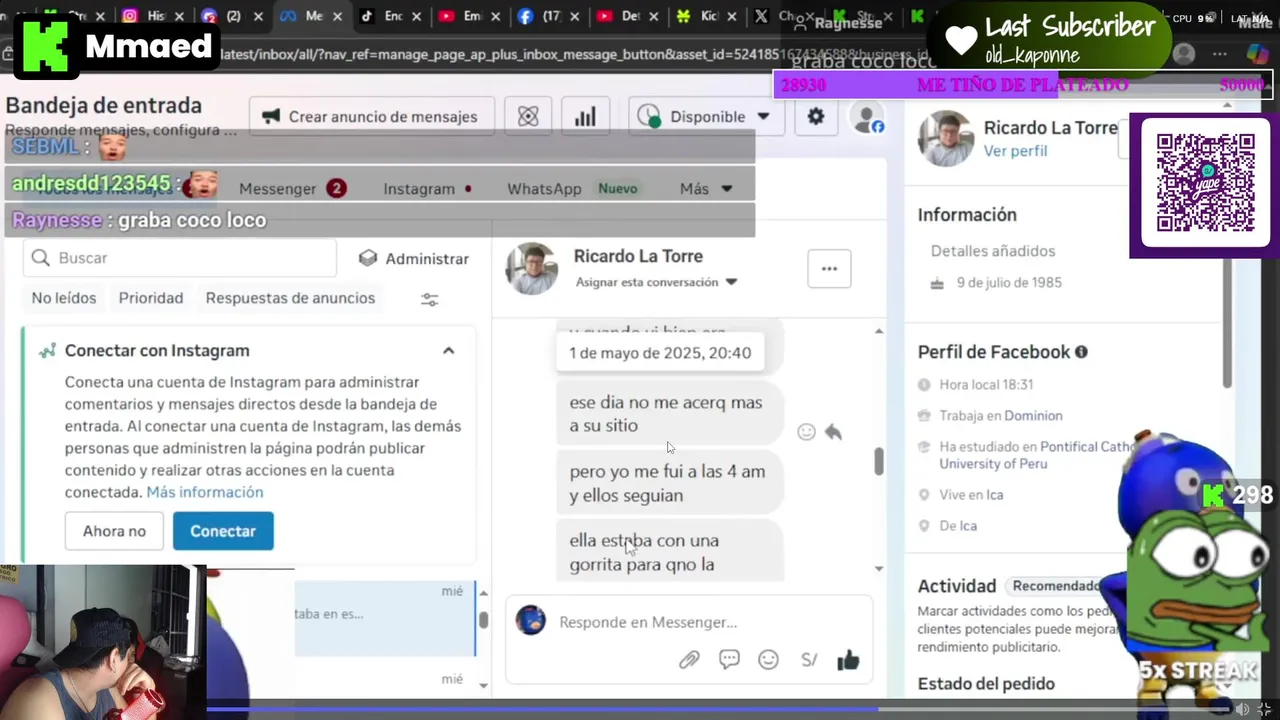Viewport: 1280px width, 720px height.
Task: Click the Buscar search field
Action: (180, 258)
